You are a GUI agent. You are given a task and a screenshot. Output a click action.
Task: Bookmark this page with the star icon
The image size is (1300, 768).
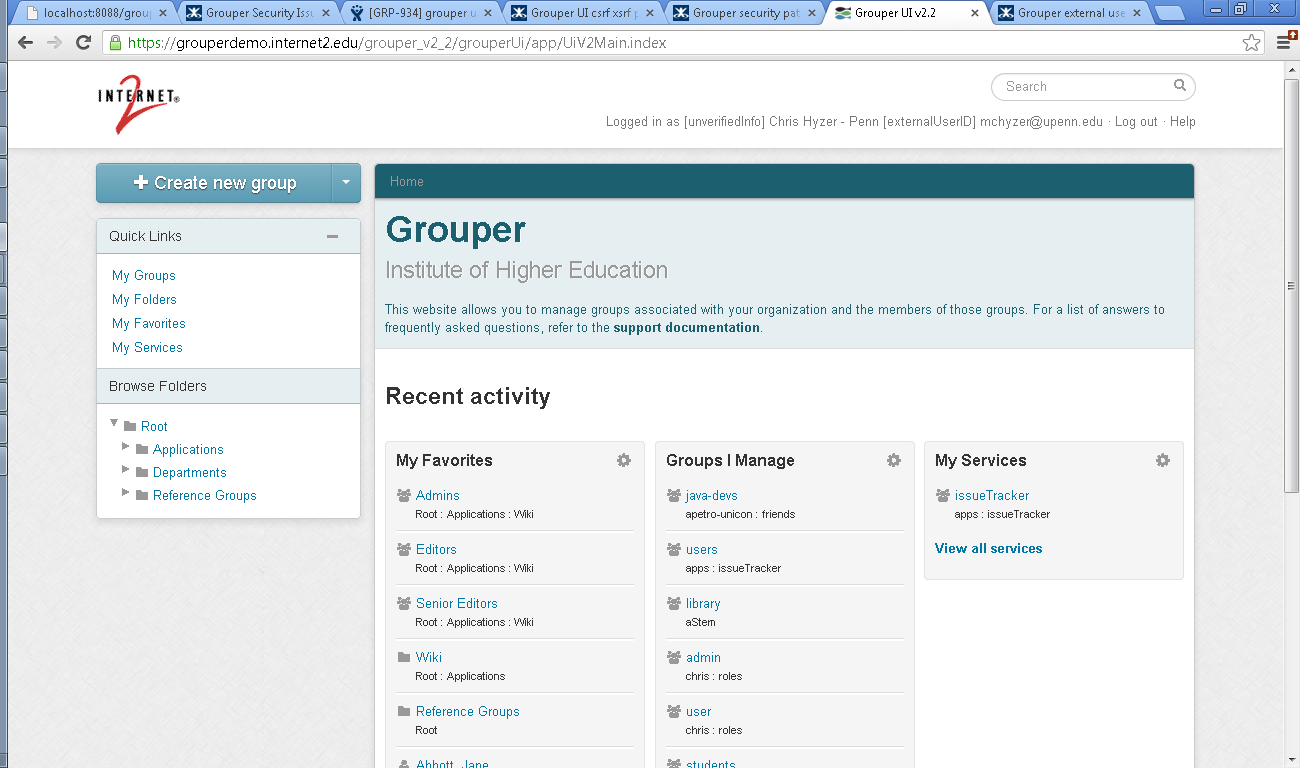coord(1251,43)
